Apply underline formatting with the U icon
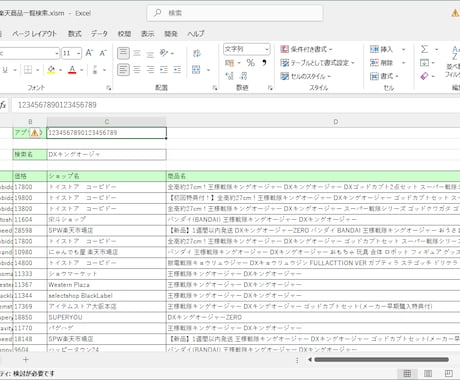Screen dimensions: 460x380 pyautogui.click(x=5, y=70)
